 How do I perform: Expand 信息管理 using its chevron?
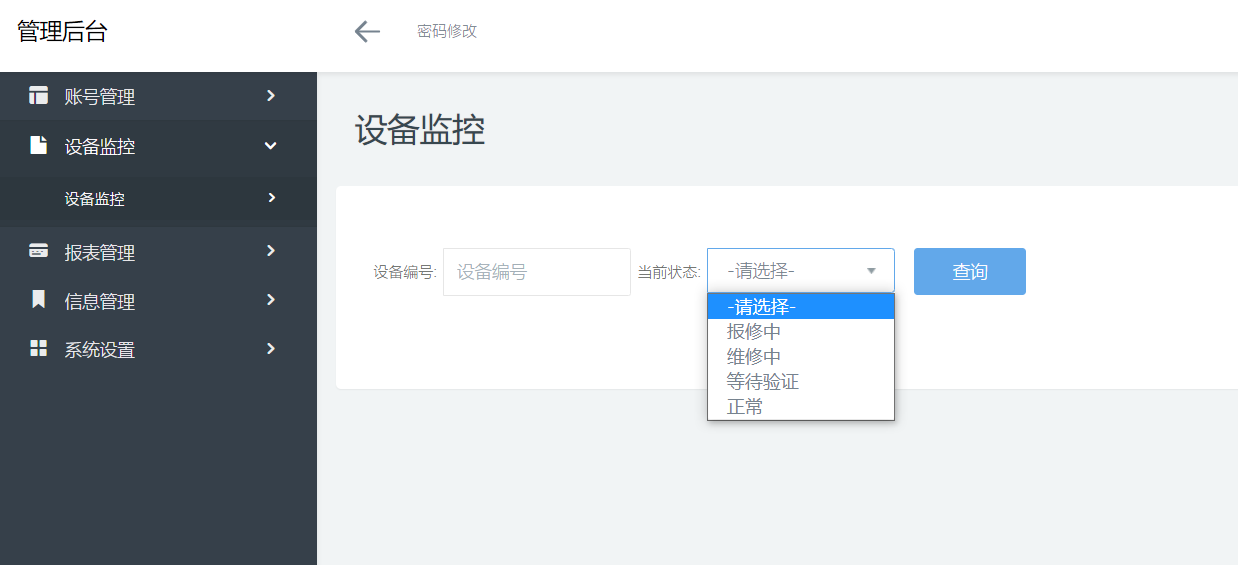click(271, 300)
